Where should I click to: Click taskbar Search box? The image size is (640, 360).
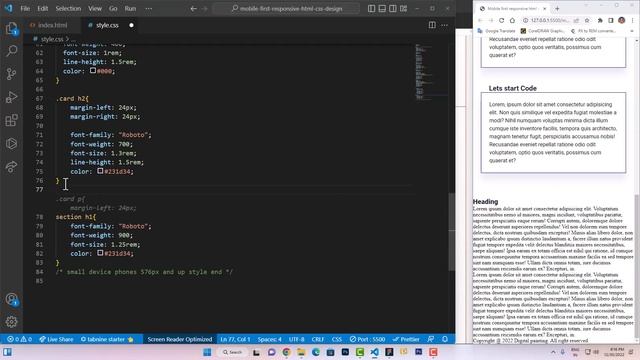(232, 352)
